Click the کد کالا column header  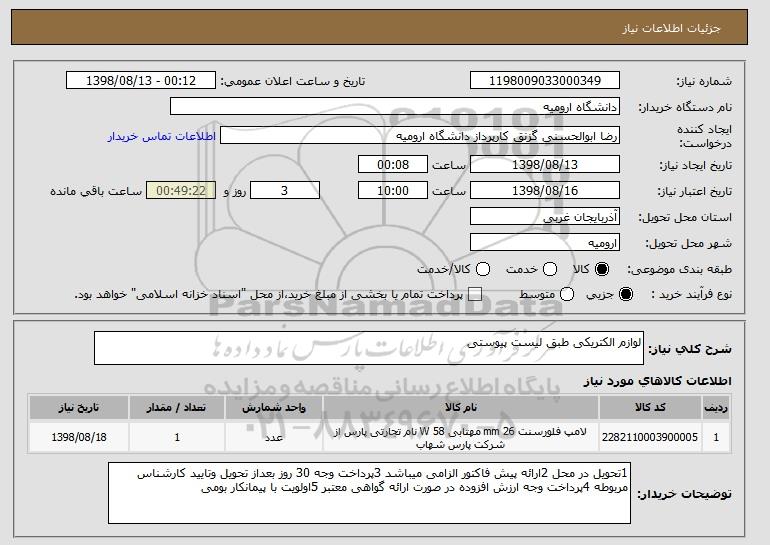[x=650, y=408]
